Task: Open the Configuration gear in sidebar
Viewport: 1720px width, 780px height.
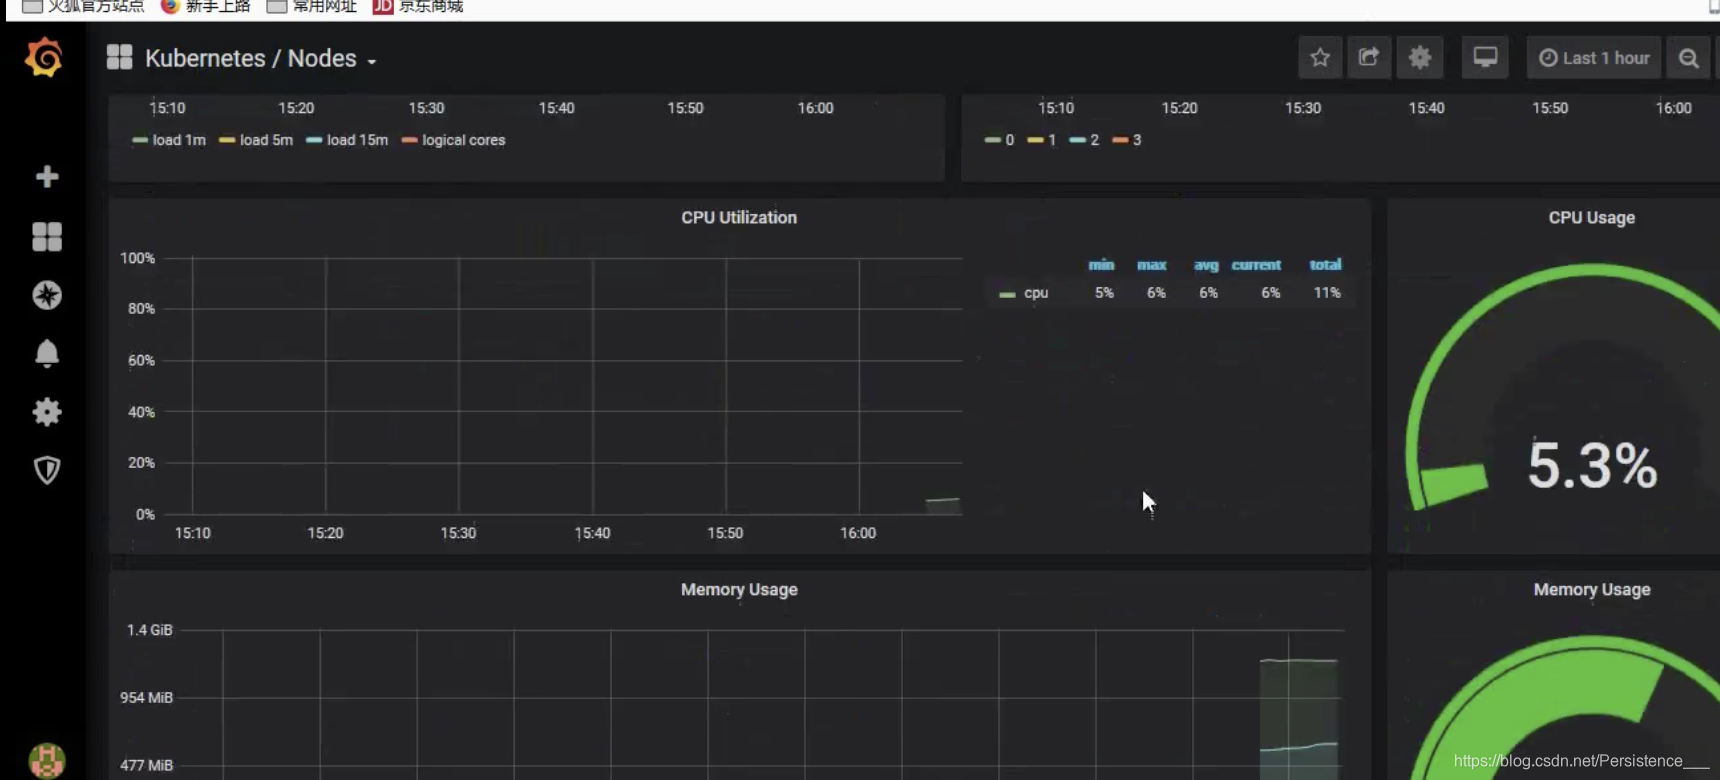Action: [47, 411]
